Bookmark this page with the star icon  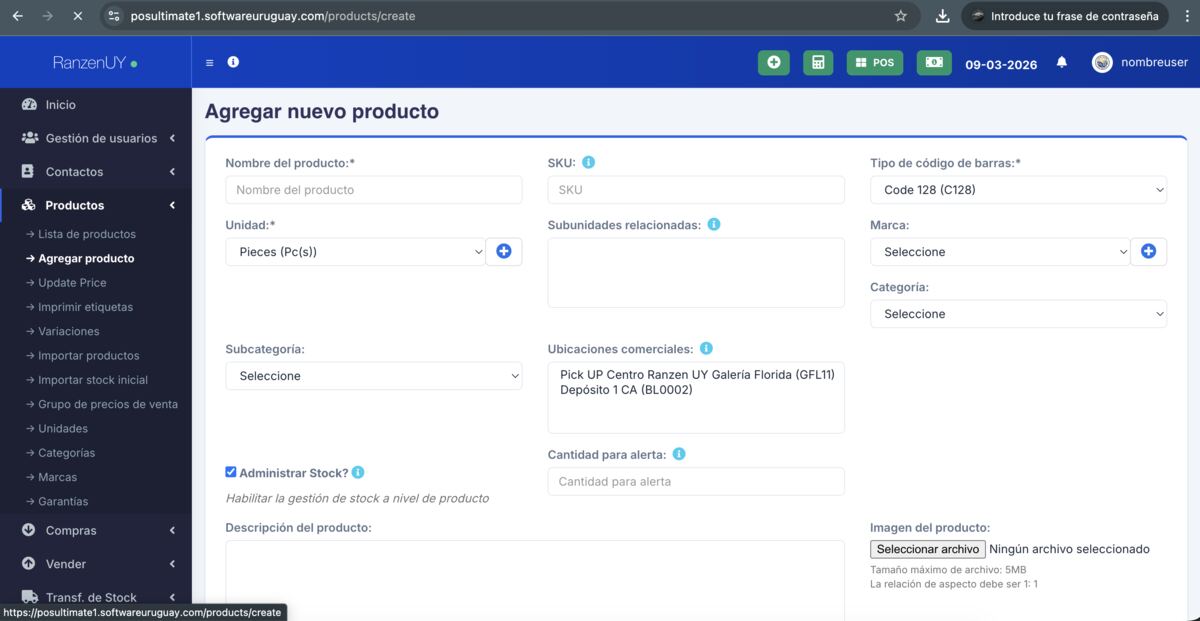pyautogui.click(x=900, y=16)
